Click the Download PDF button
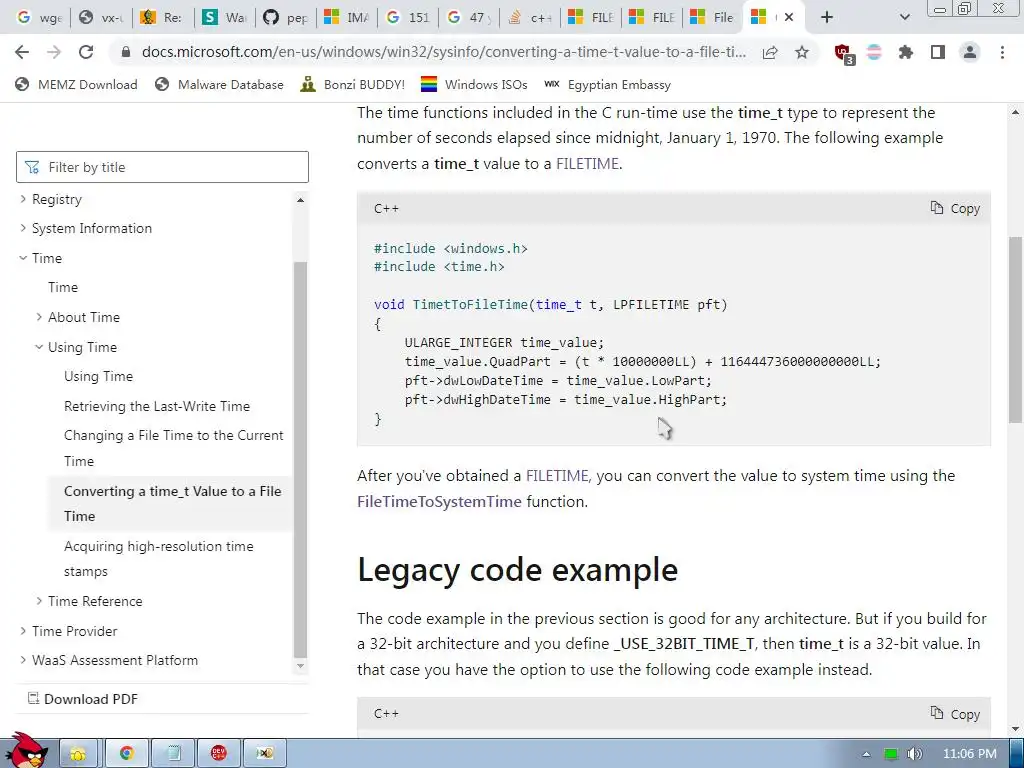The image size is (1024, 768). [83, 699]
